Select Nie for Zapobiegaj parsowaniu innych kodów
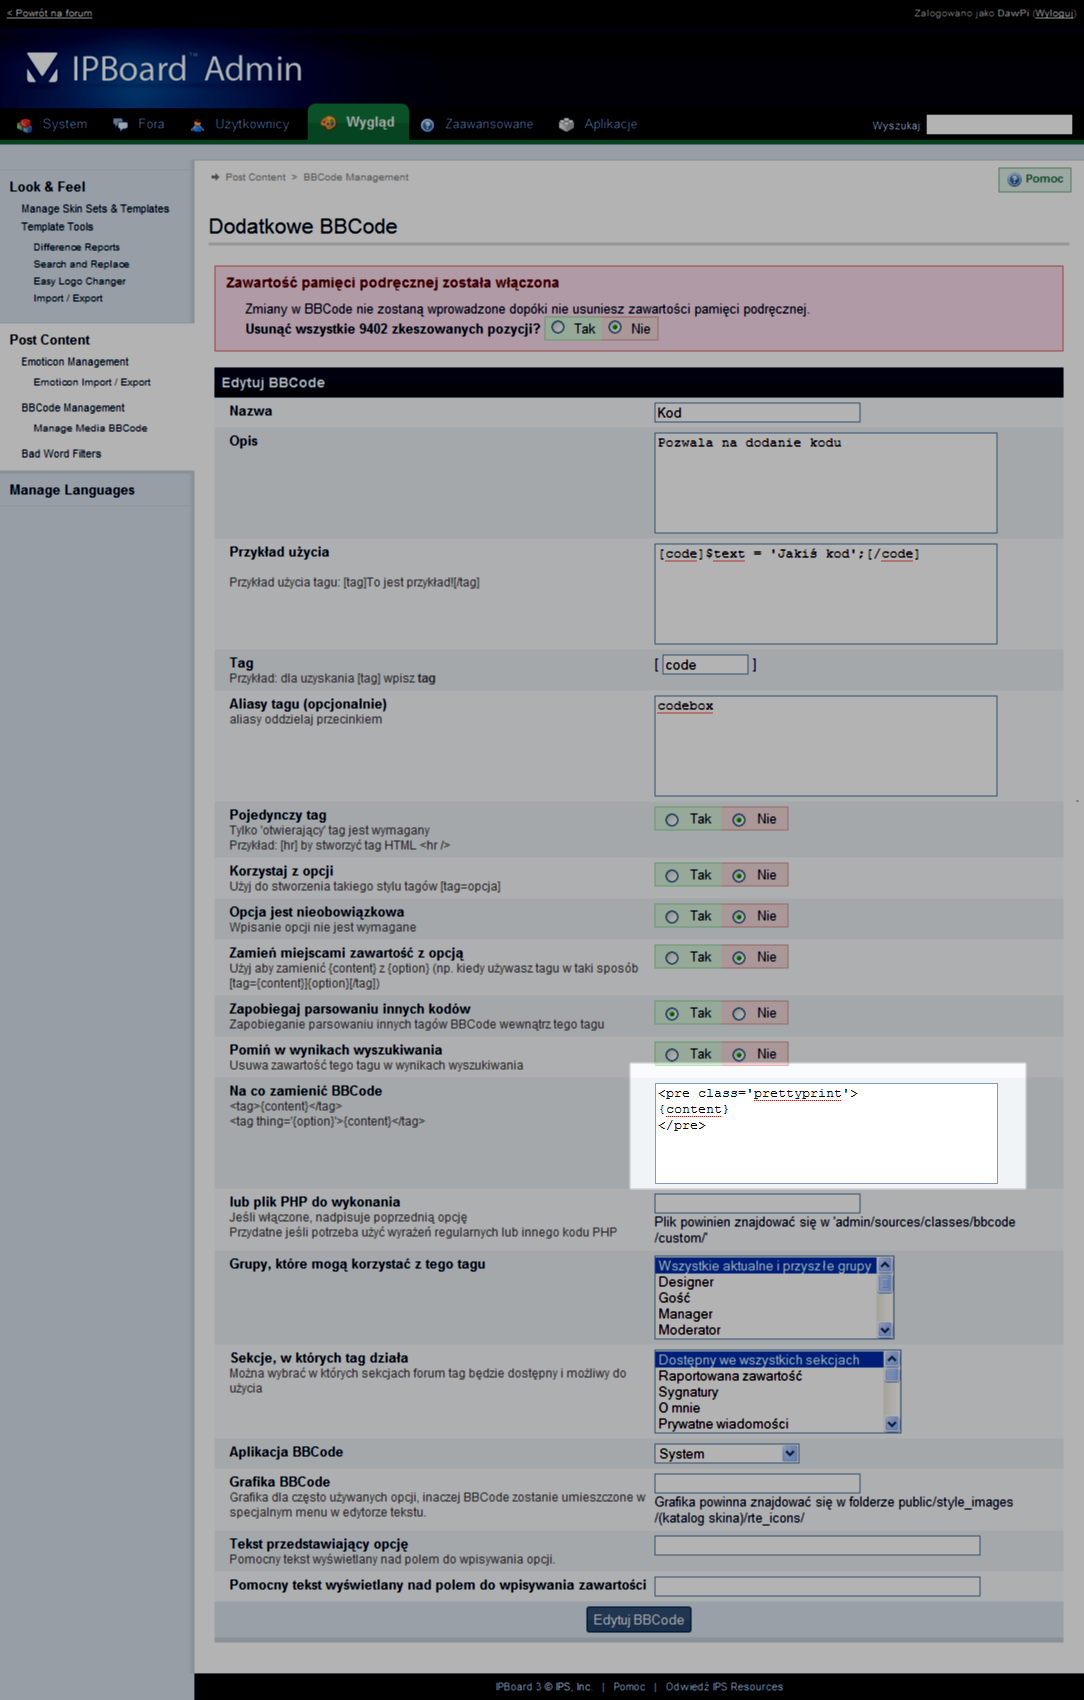Viewport: 1084px width, 1700px height. [x=739, y=1014]
